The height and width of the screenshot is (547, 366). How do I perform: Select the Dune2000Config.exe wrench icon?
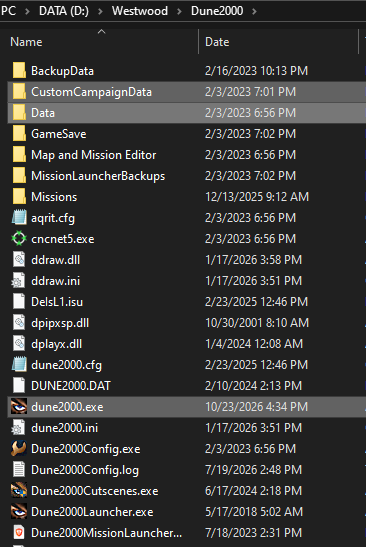(x=19, y=449)
